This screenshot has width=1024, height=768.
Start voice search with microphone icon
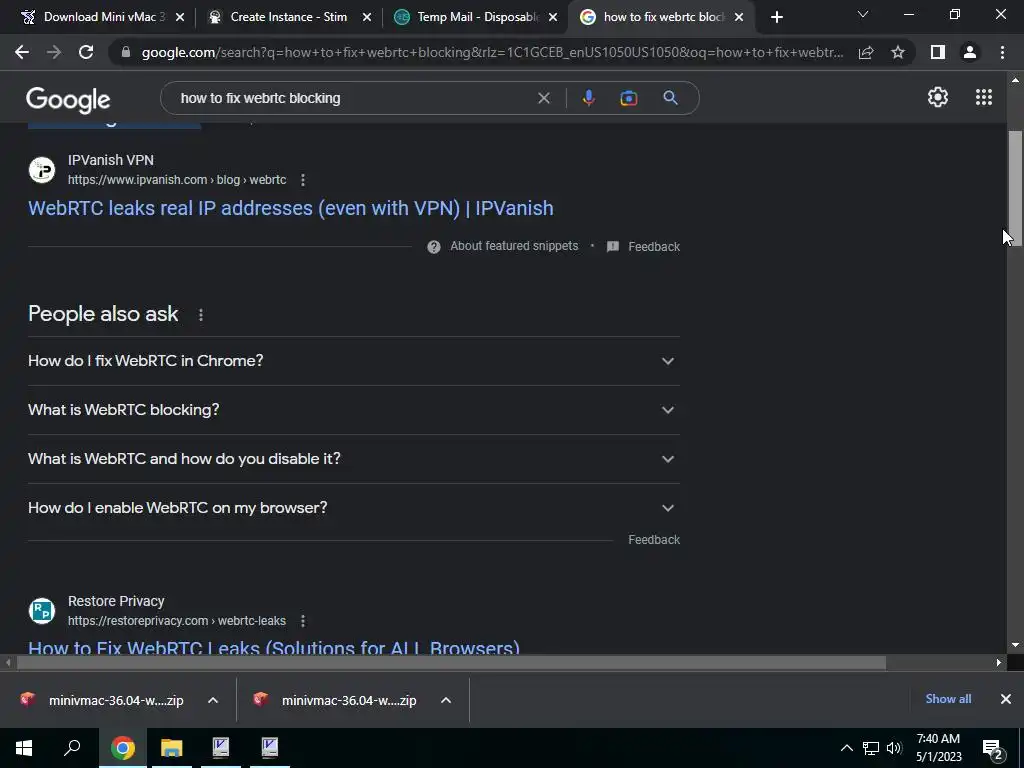coord(588,98)
